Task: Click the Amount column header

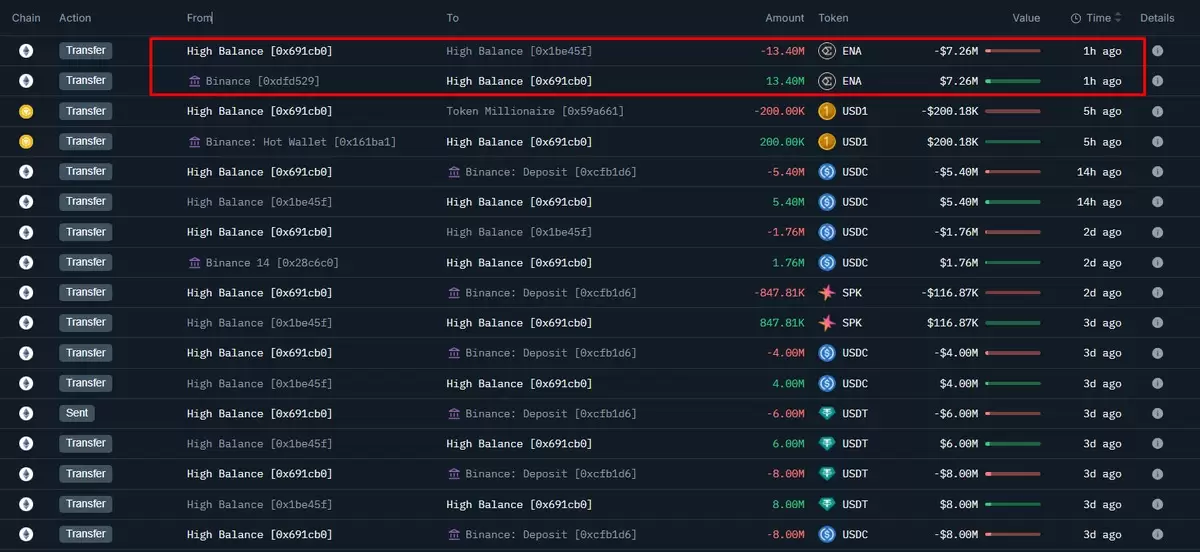Action: point(785,18)
